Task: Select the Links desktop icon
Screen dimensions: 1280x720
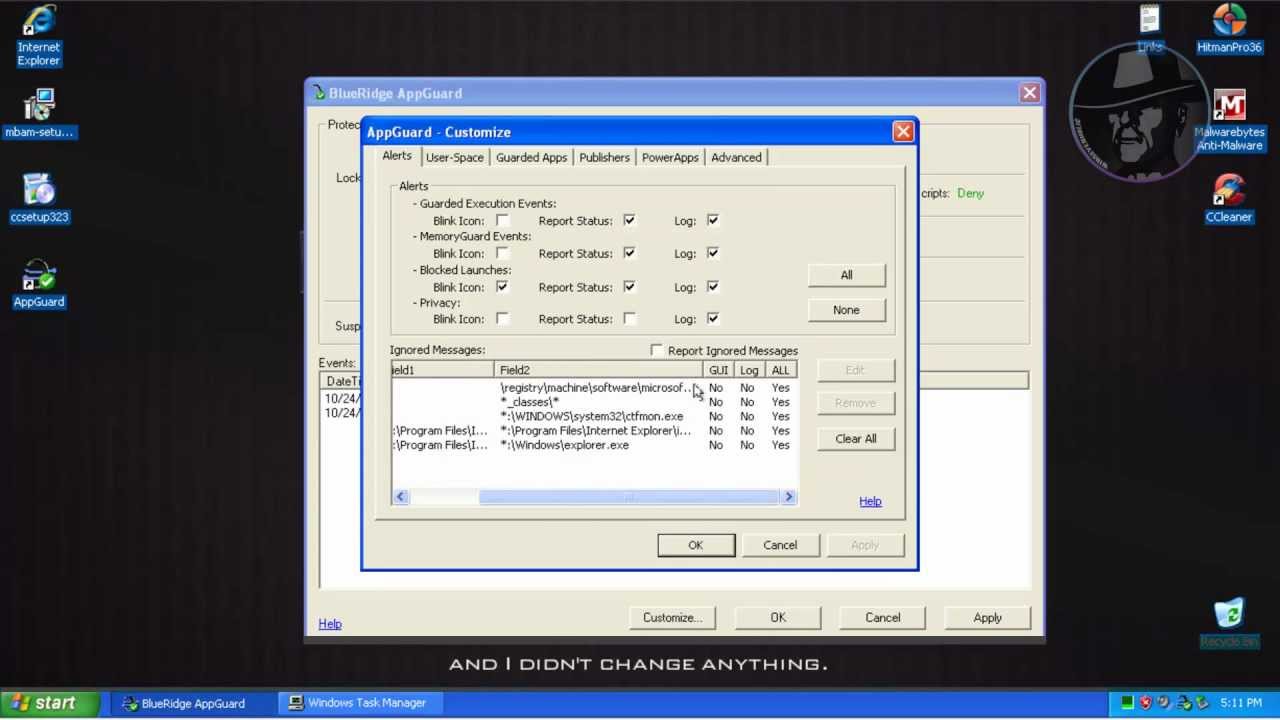Action: [1149, 29]
